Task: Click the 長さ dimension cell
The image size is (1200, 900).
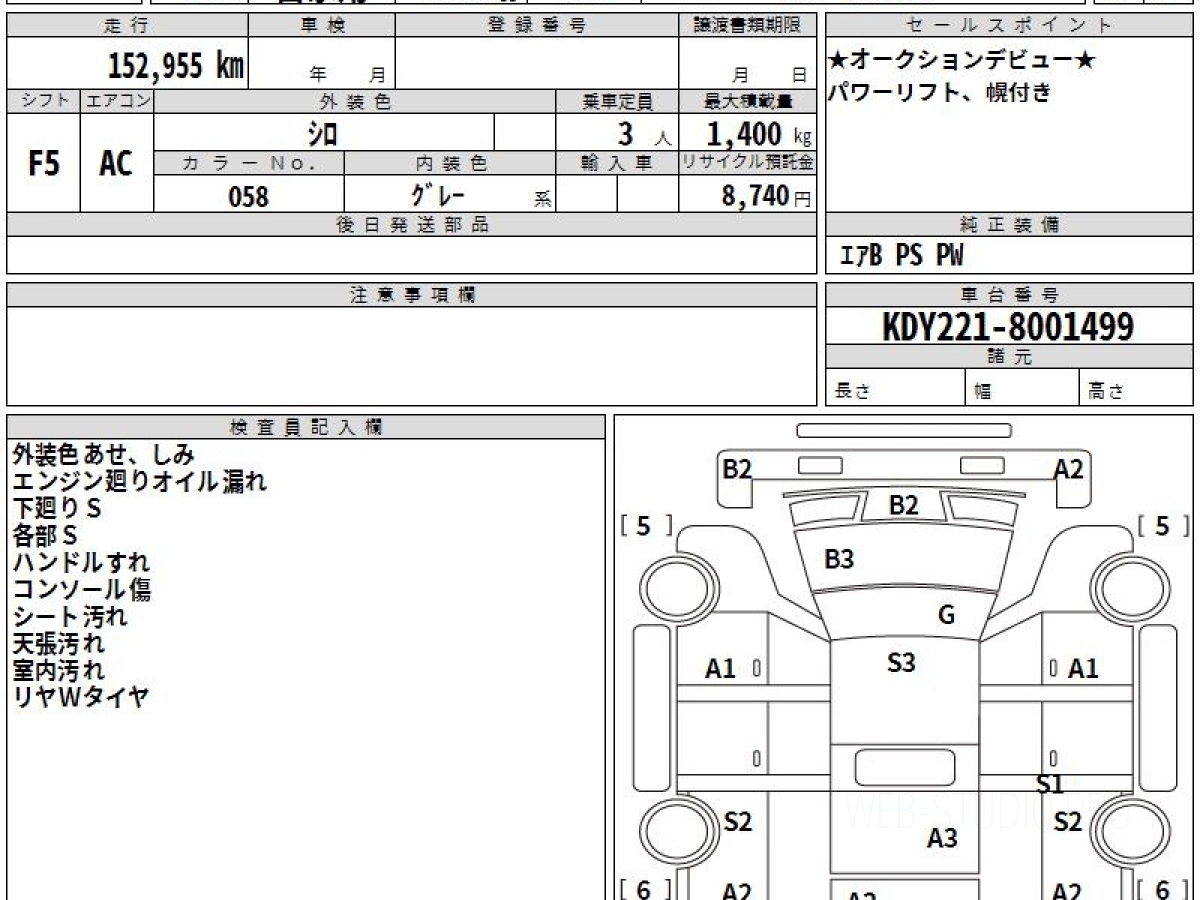Action: (896, 388)
